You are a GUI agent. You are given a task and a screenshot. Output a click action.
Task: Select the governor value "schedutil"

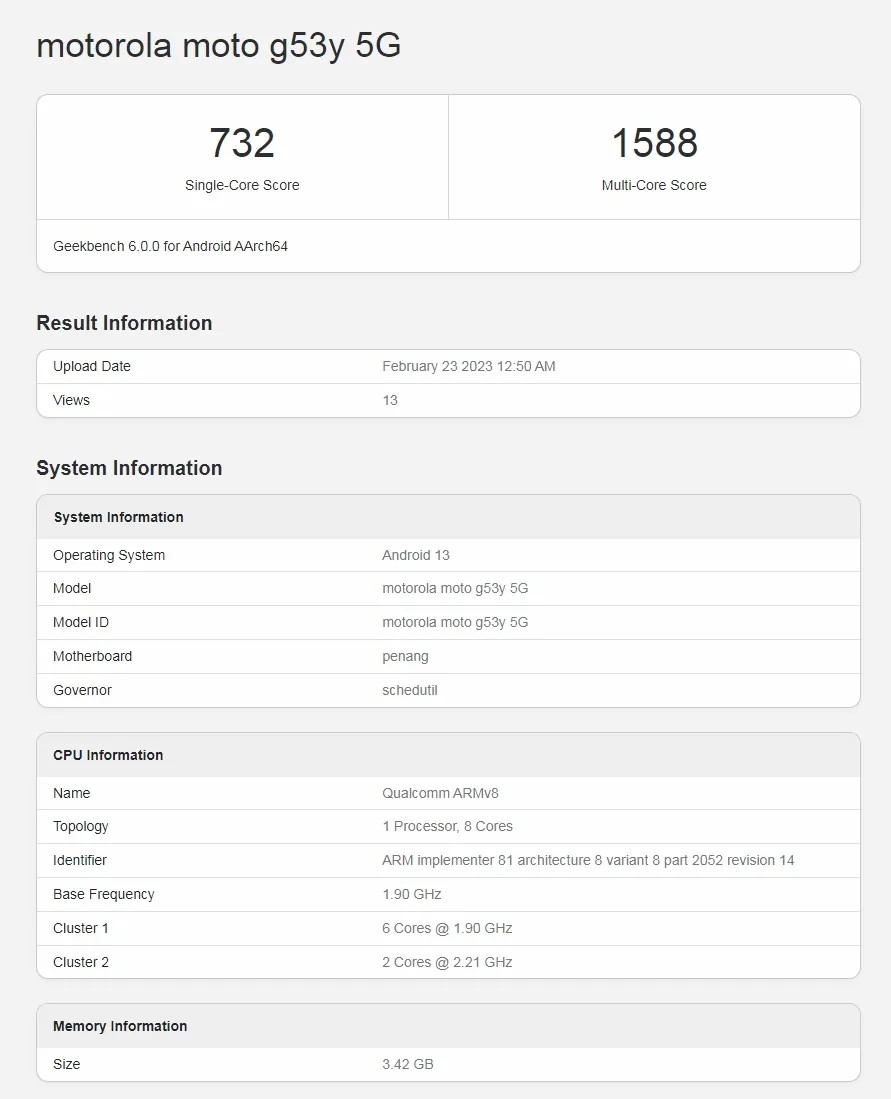point(410,690)
